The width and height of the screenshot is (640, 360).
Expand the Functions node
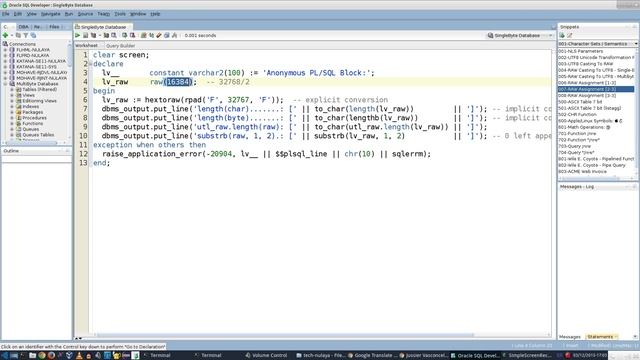point(12,123)
